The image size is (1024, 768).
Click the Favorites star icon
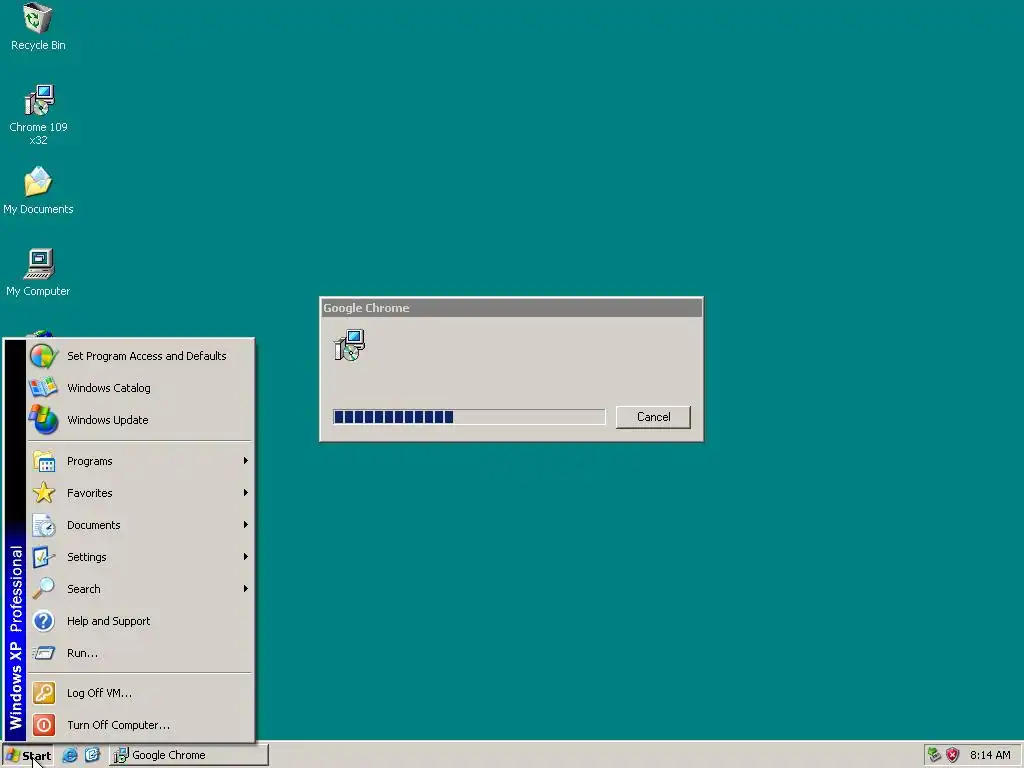[44, 493]
